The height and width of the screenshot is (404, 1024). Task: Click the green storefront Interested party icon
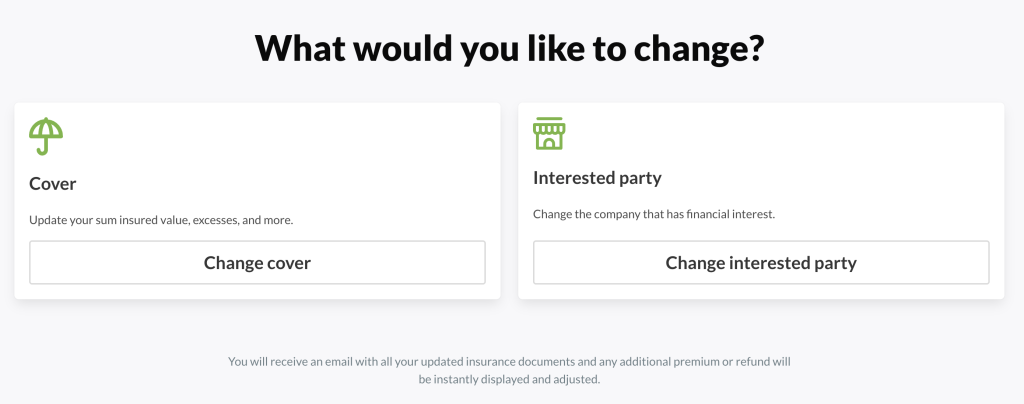point(549,133)
